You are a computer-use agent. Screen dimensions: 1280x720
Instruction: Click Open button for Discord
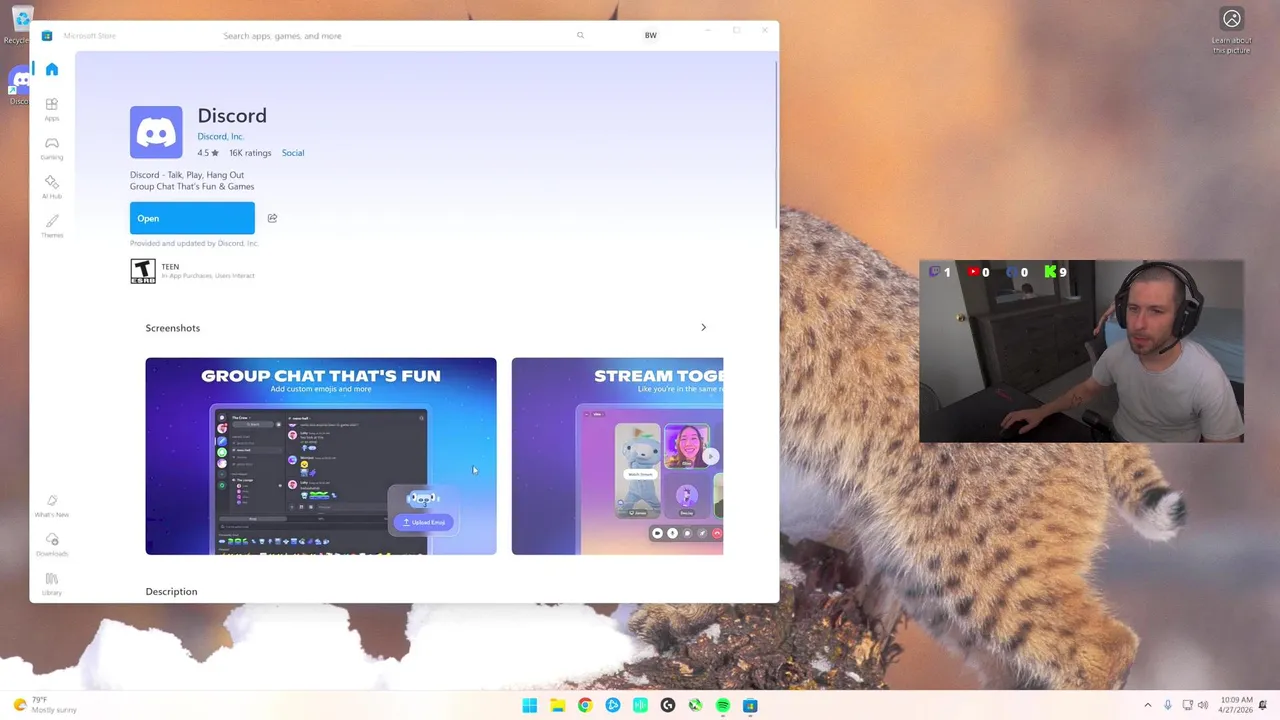point(192,218)
